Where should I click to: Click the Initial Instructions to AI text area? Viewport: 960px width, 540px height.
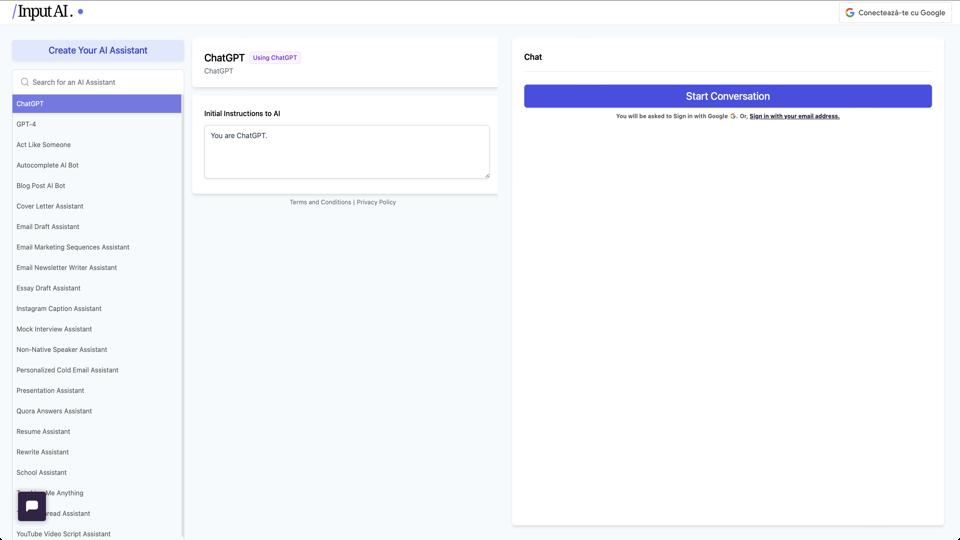(346, 152)
